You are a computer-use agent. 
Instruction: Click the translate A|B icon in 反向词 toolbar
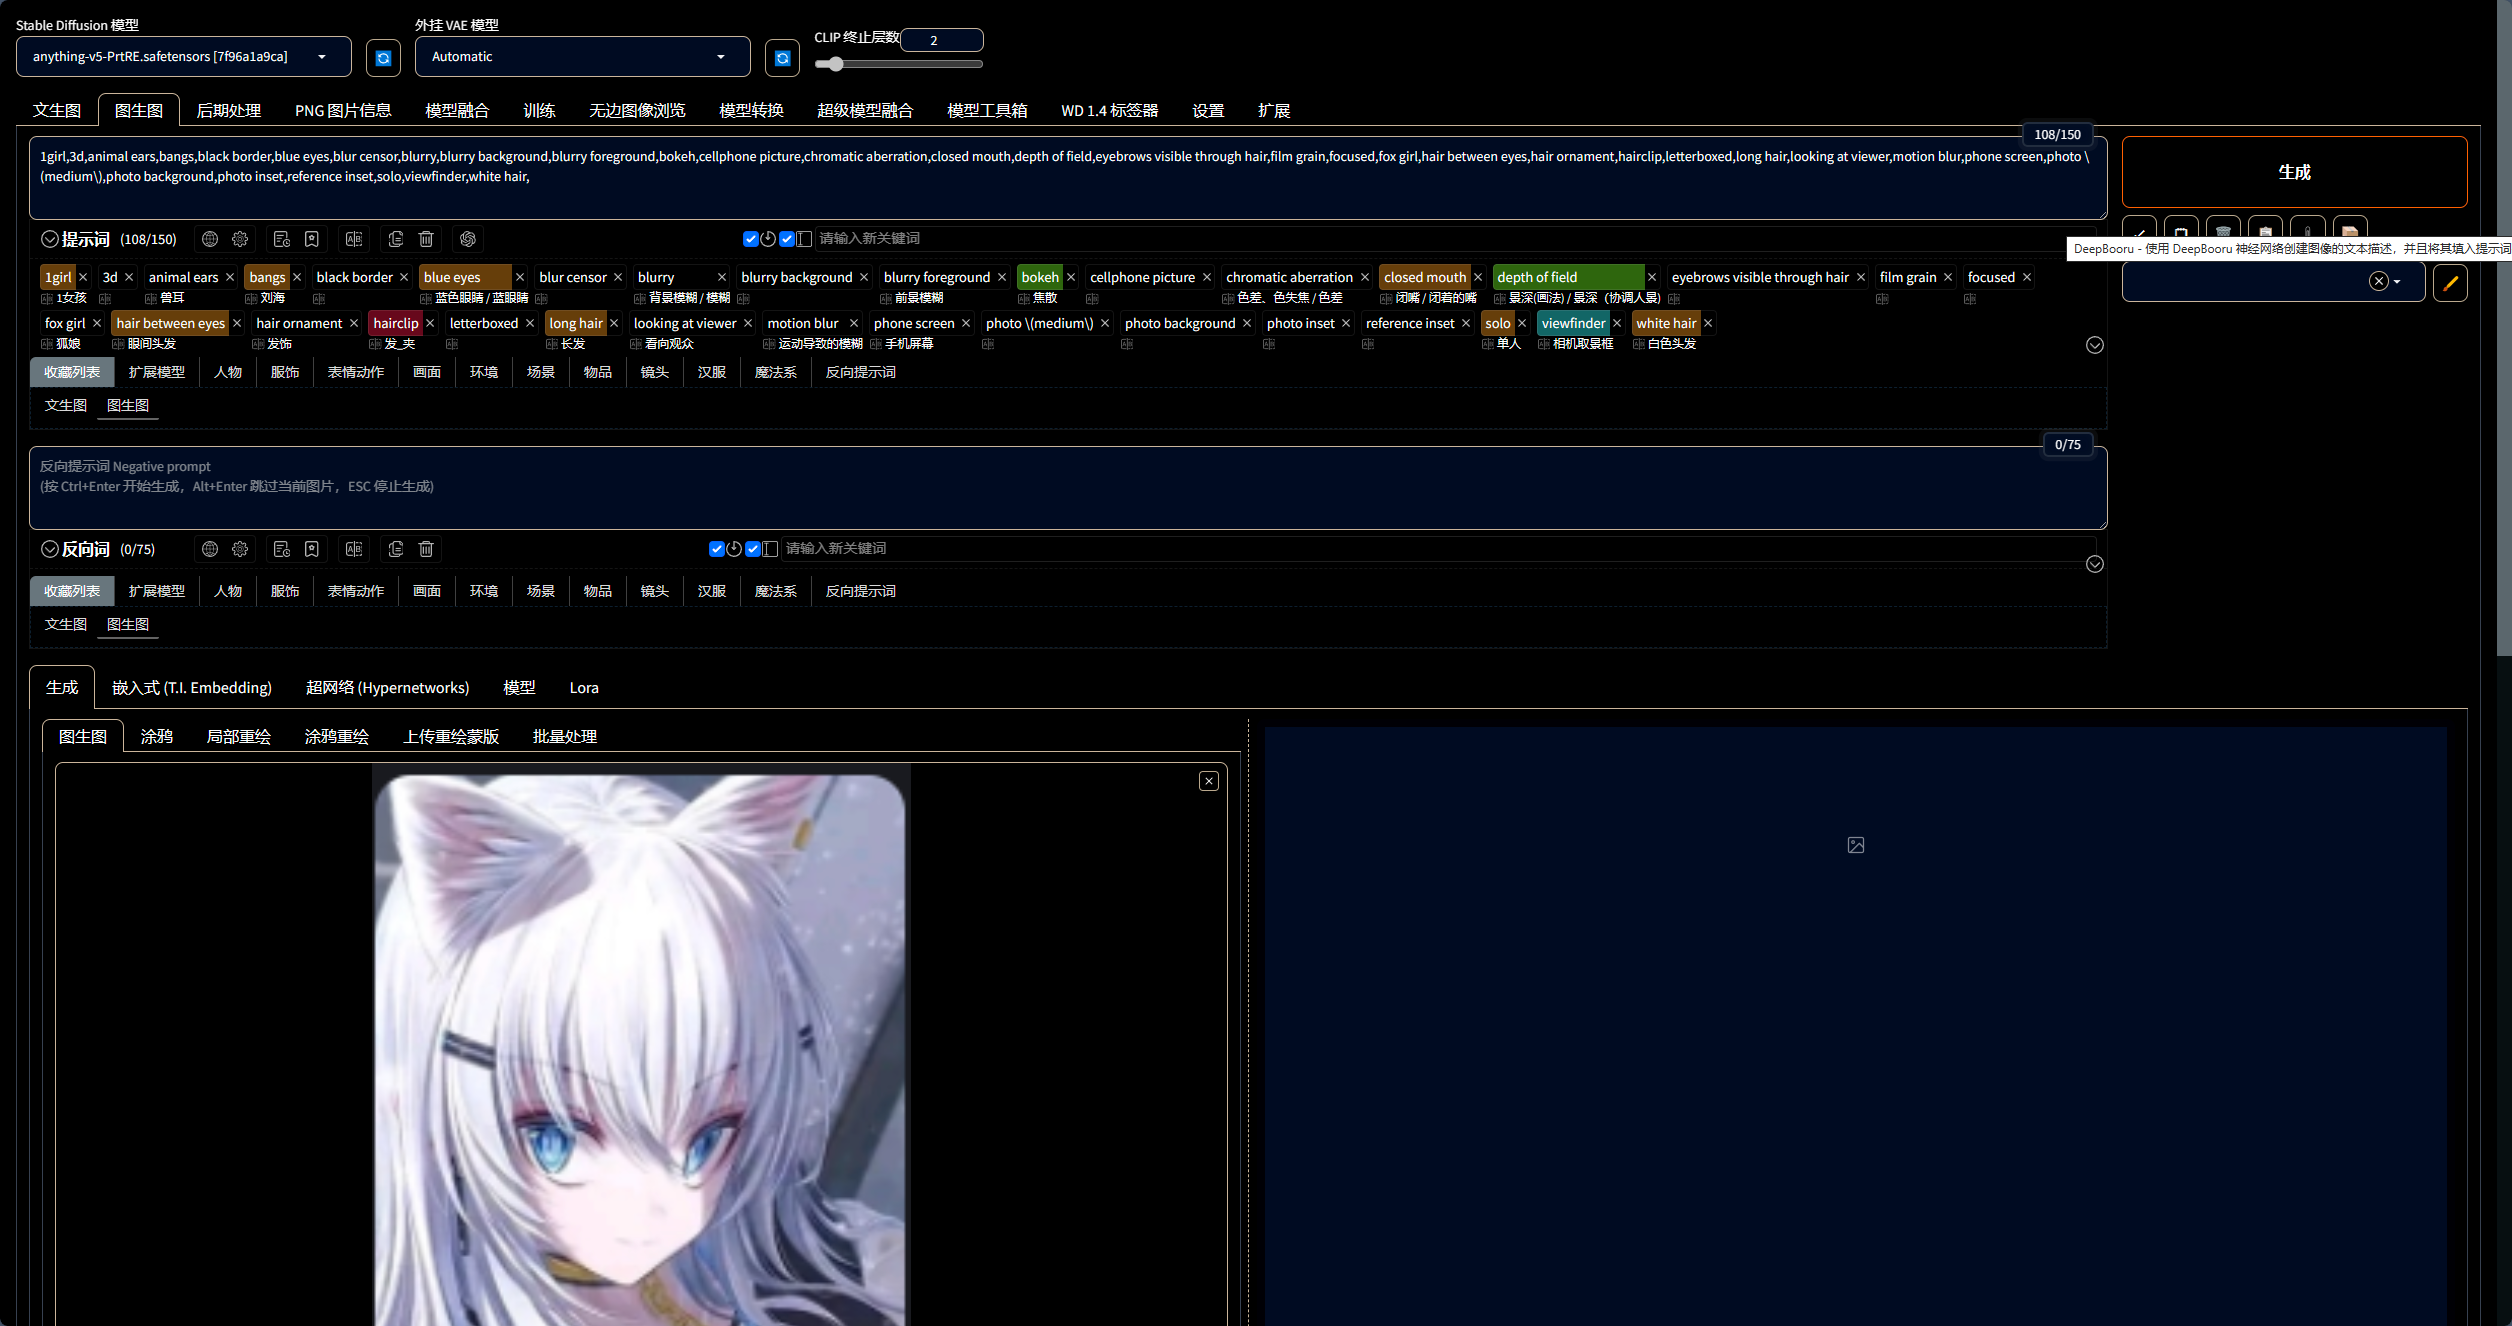354,549
